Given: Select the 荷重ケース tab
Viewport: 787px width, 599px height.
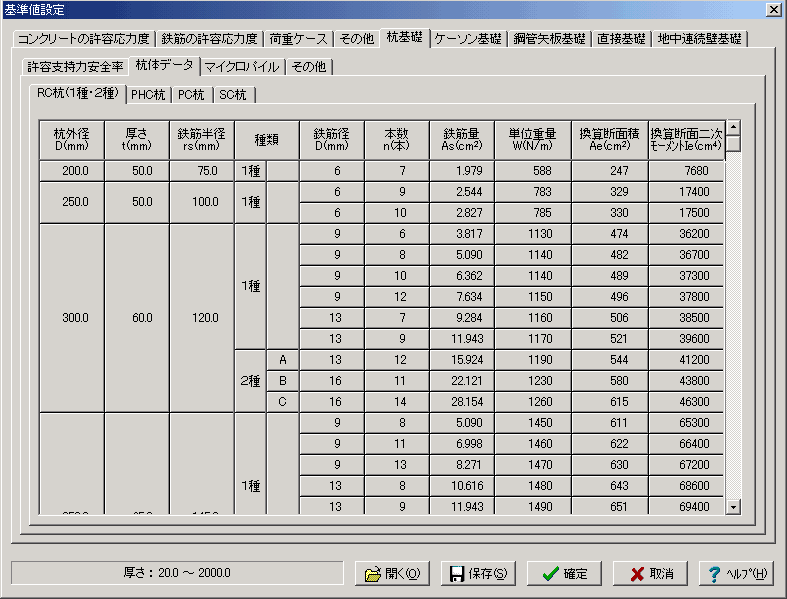Looking at the screenshot, I should 297,39.
